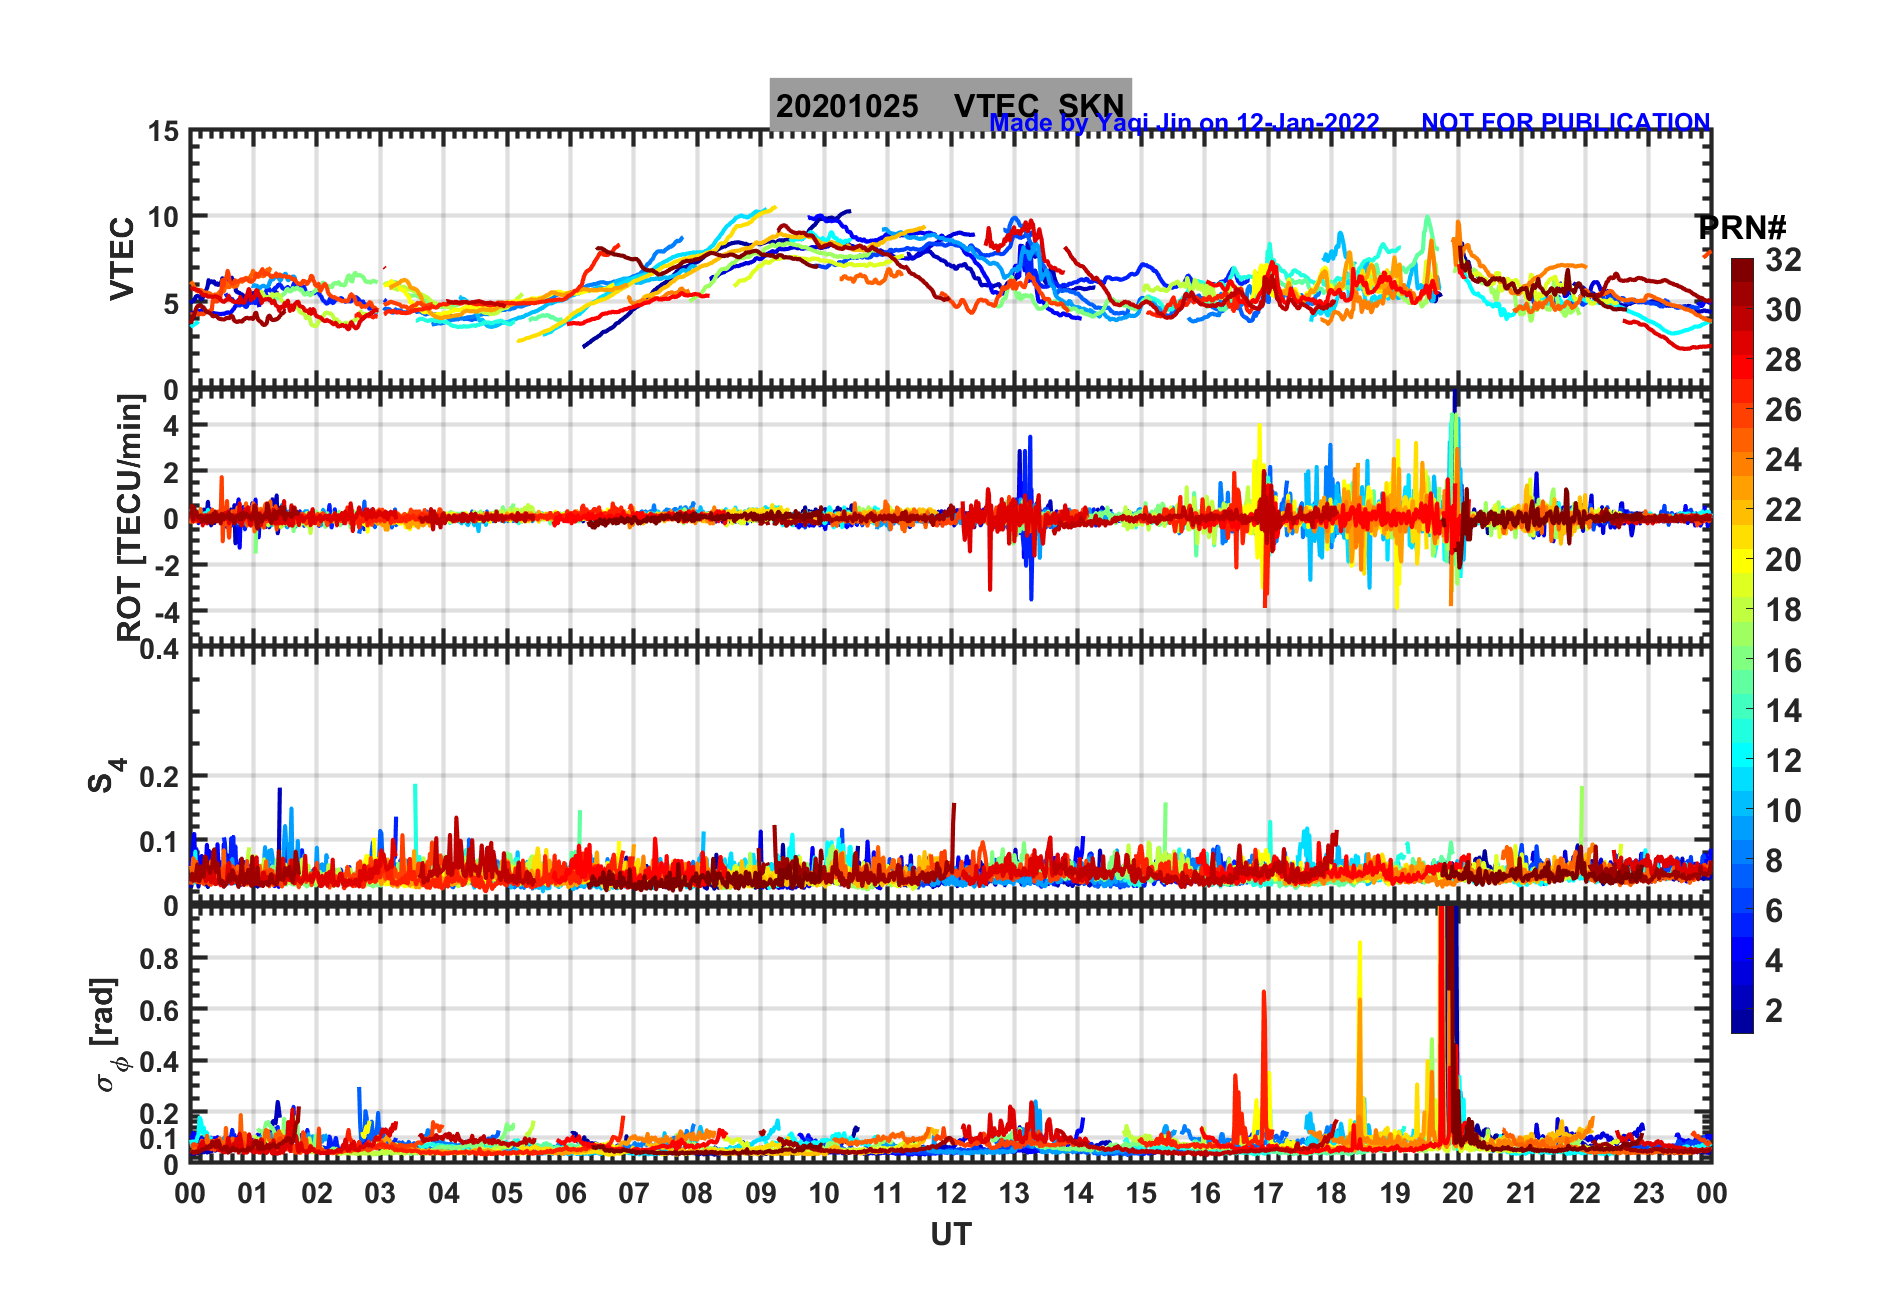The height and width of the screenshot is (1292, 1902).
Task: Click the plot title "20201025 VTEC SKN"
Action: coord(950,105)
